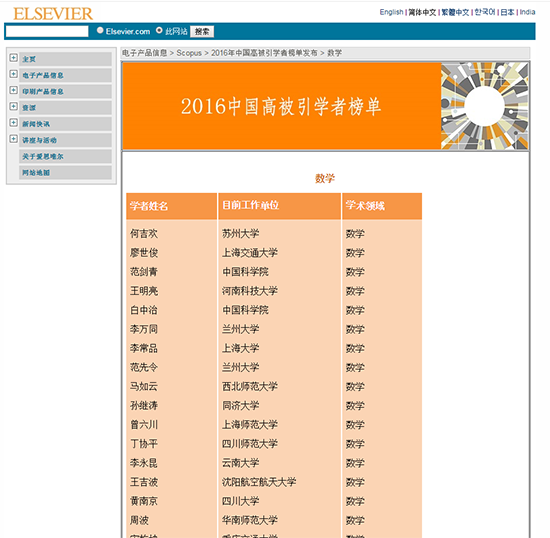Switch language to English

tap(391, 12)
